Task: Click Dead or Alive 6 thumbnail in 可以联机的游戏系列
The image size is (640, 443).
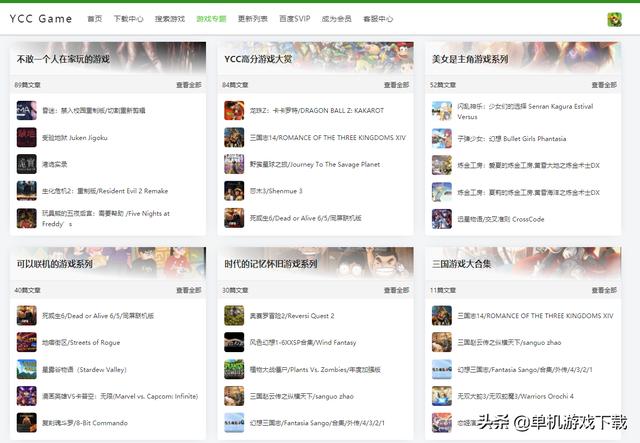Action: (x=27, y=316)
